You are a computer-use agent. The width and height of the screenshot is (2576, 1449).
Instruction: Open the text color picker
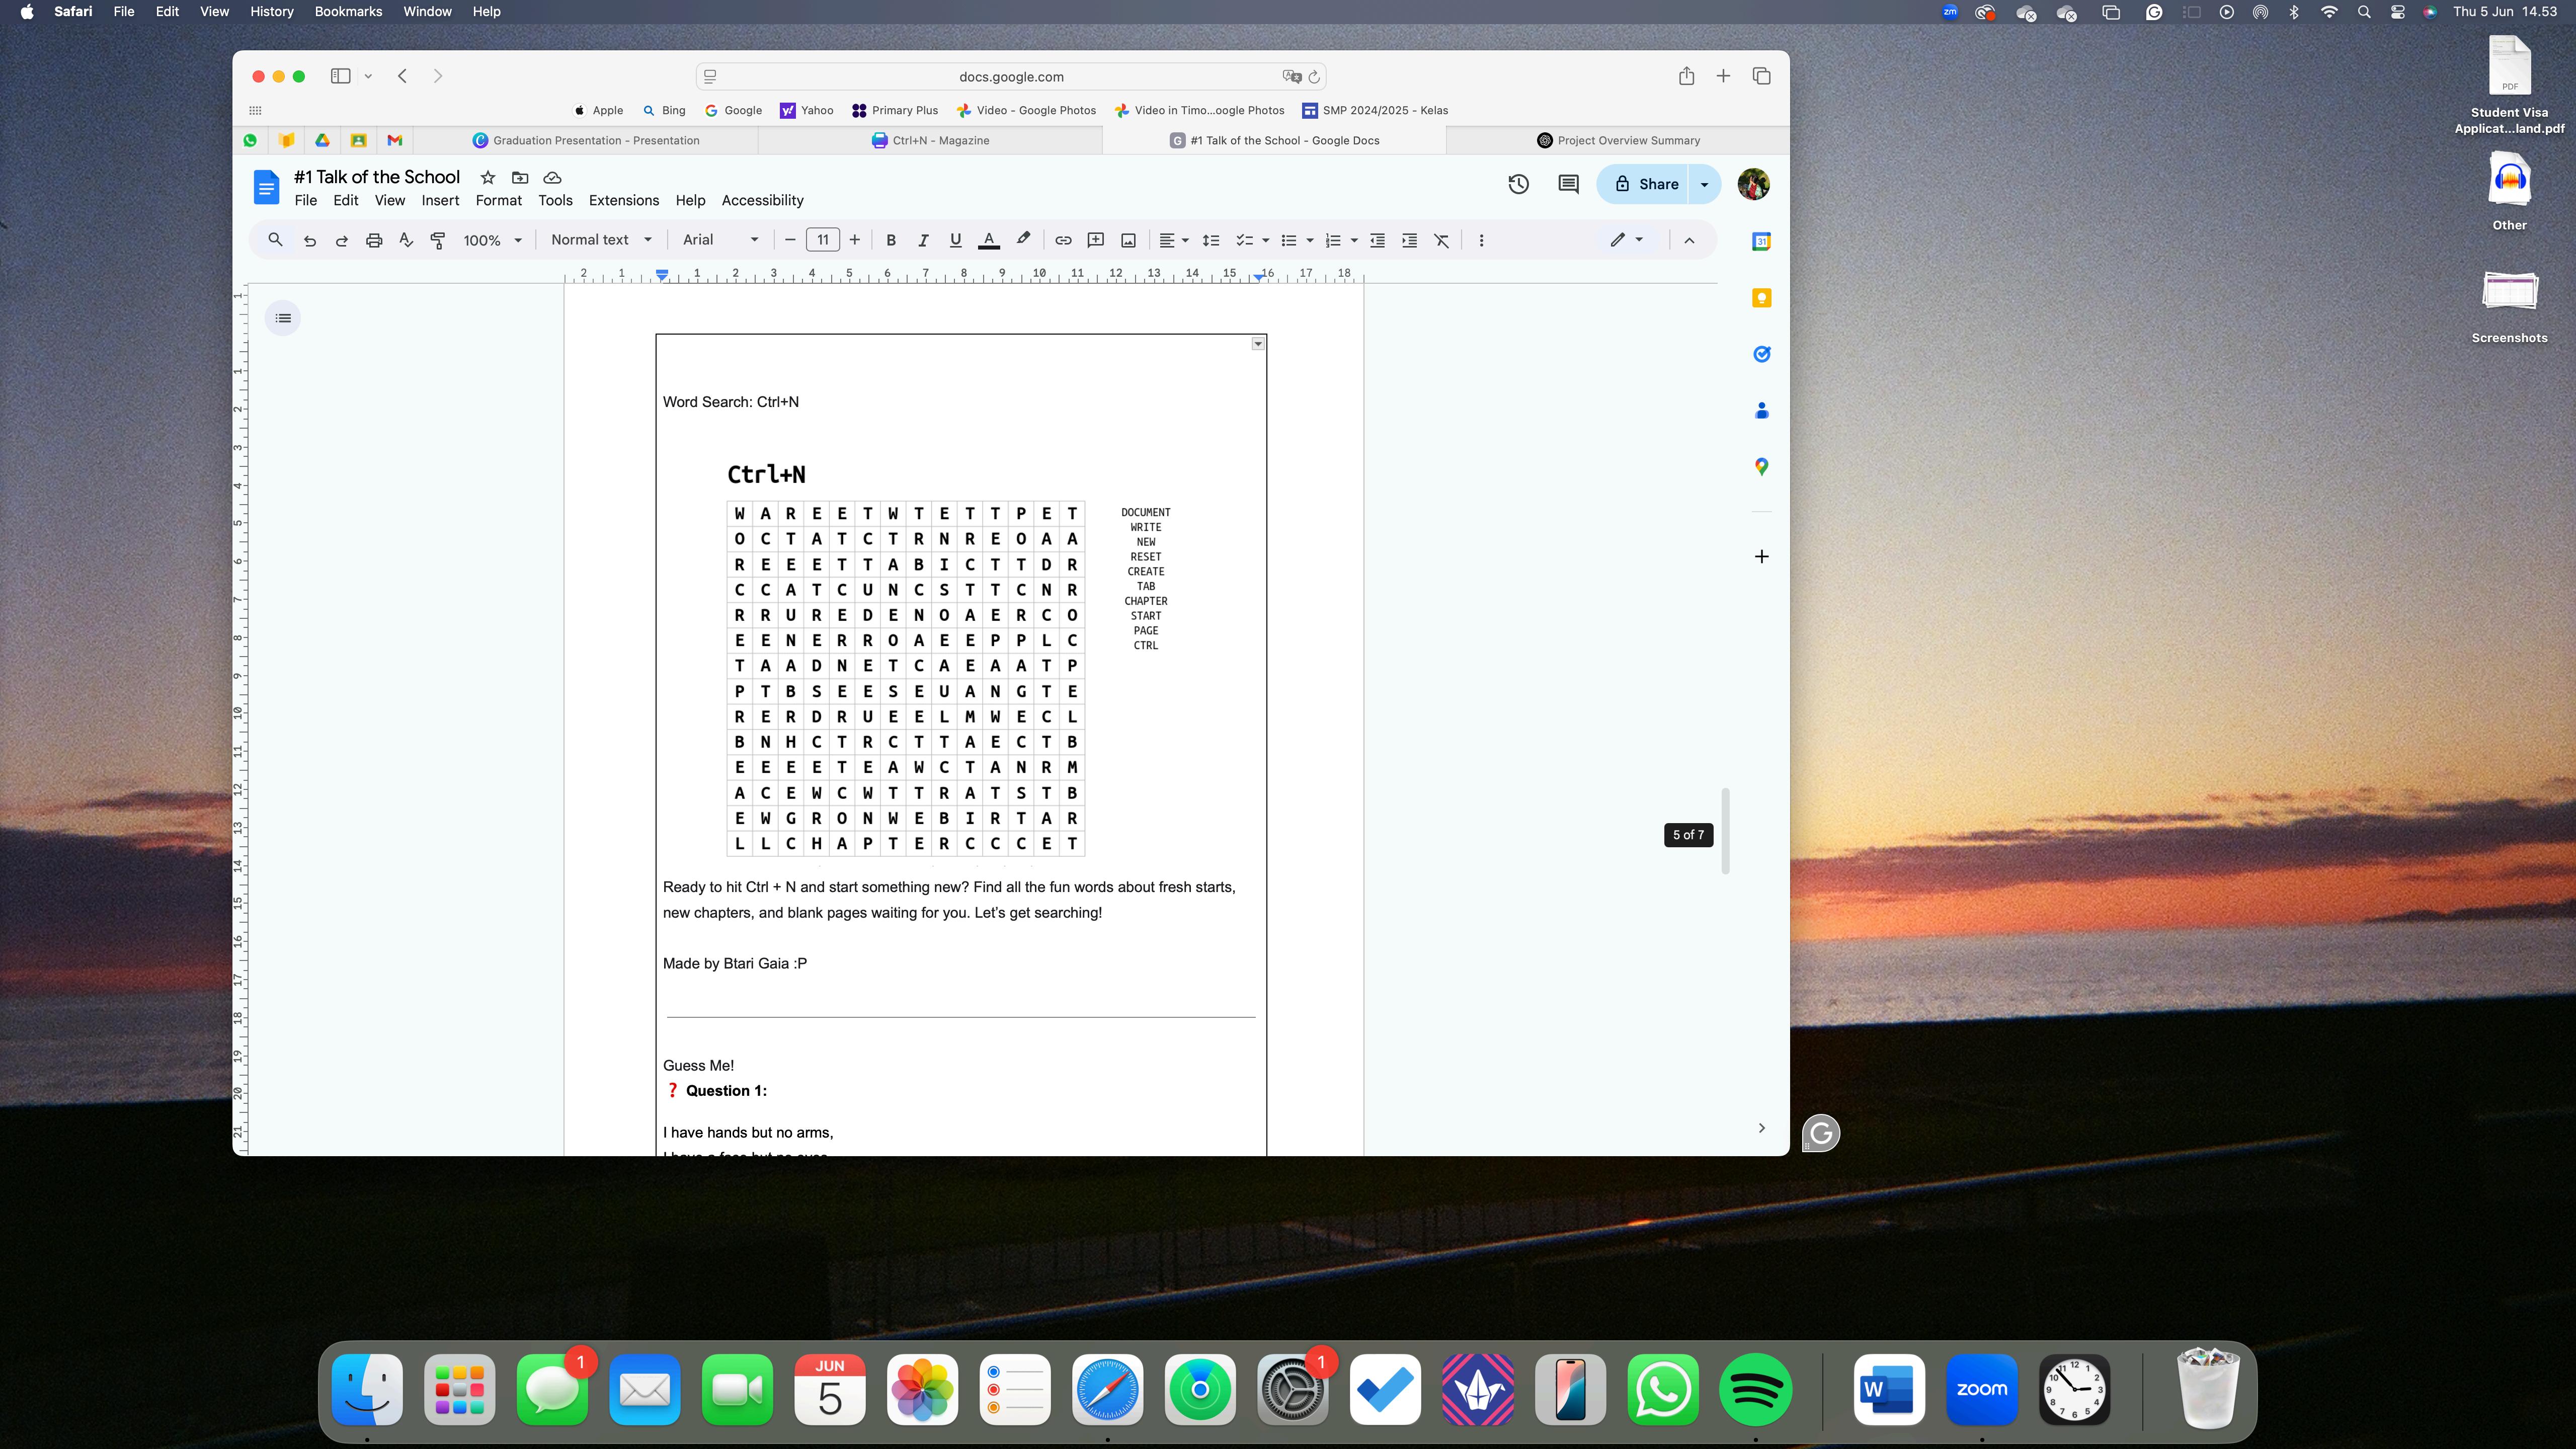988,240
